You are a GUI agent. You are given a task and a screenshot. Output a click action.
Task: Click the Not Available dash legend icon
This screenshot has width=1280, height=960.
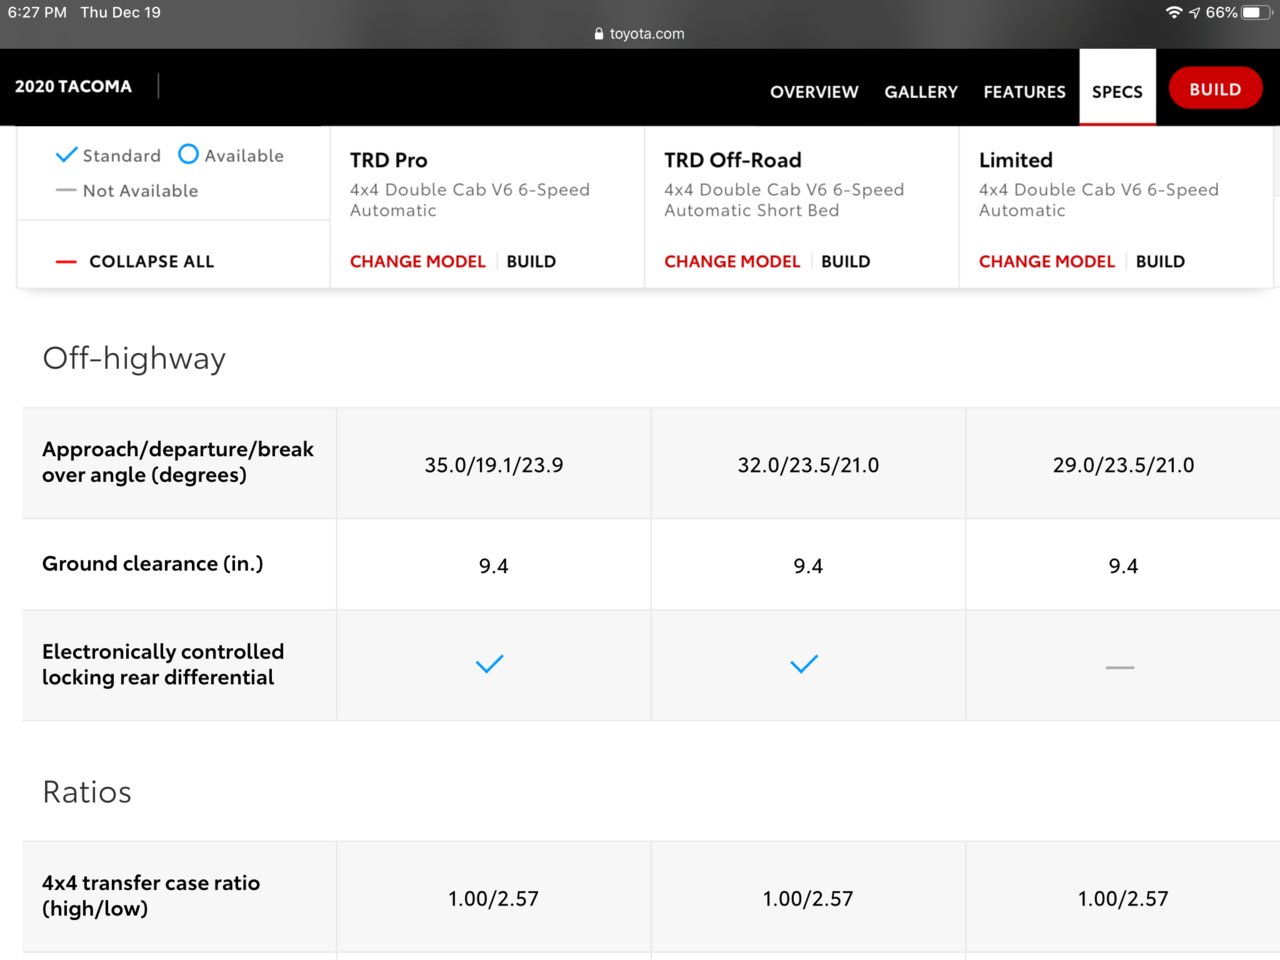pyautogui.click(x=66, y=190)
